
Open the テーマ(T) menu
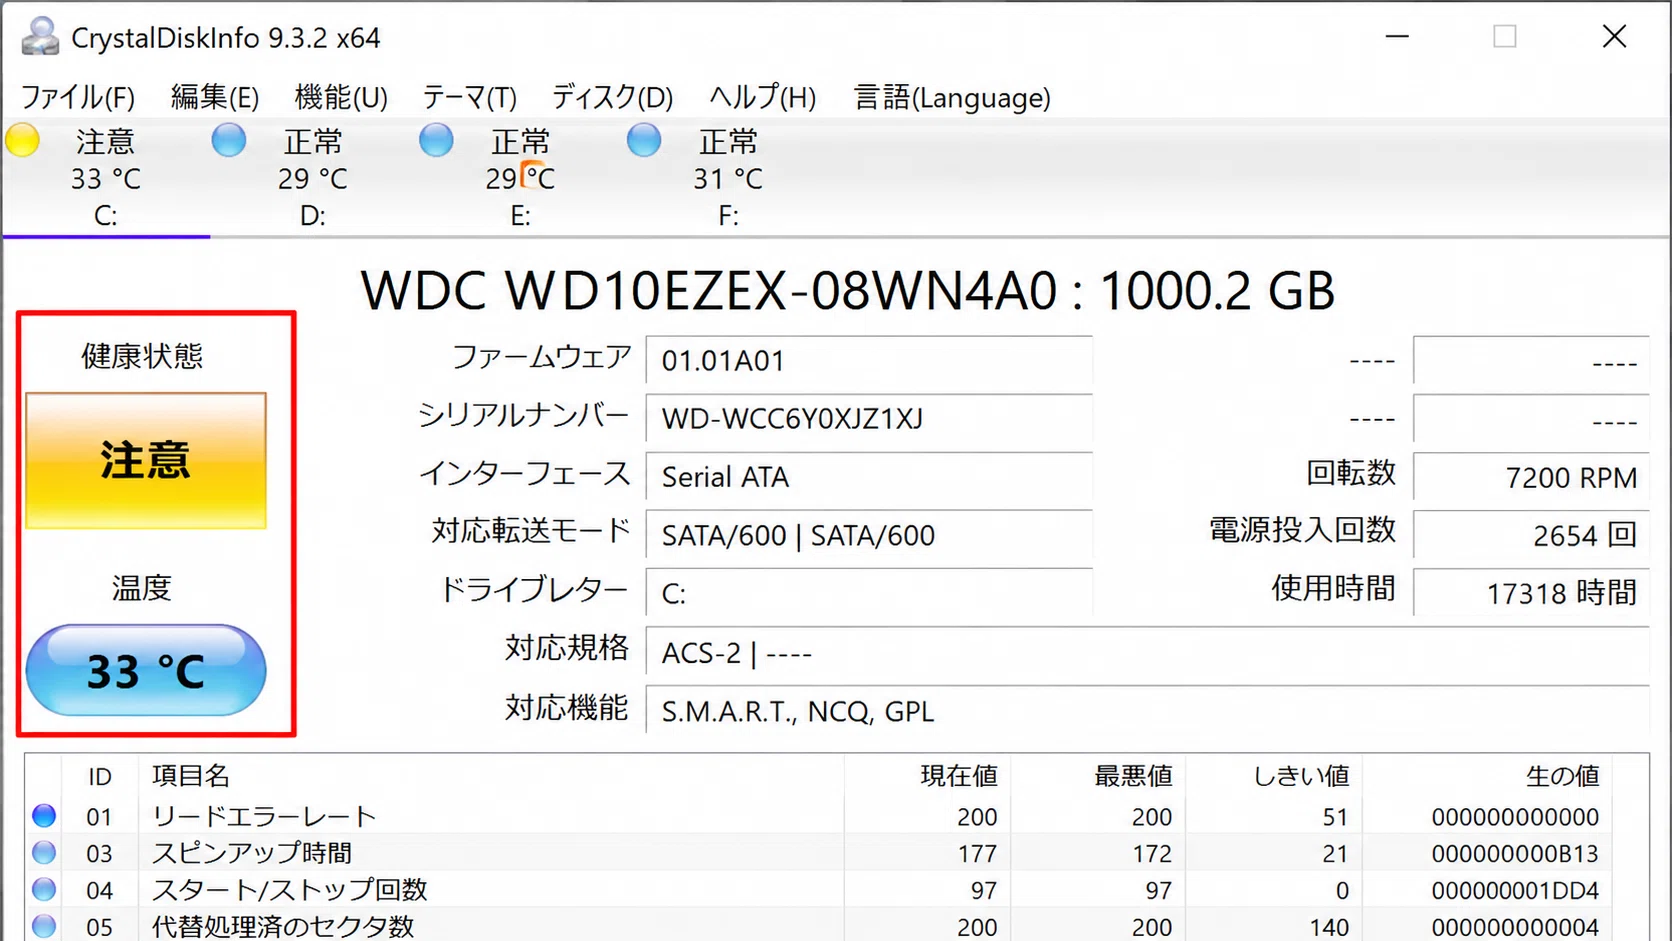click(469, 97)
